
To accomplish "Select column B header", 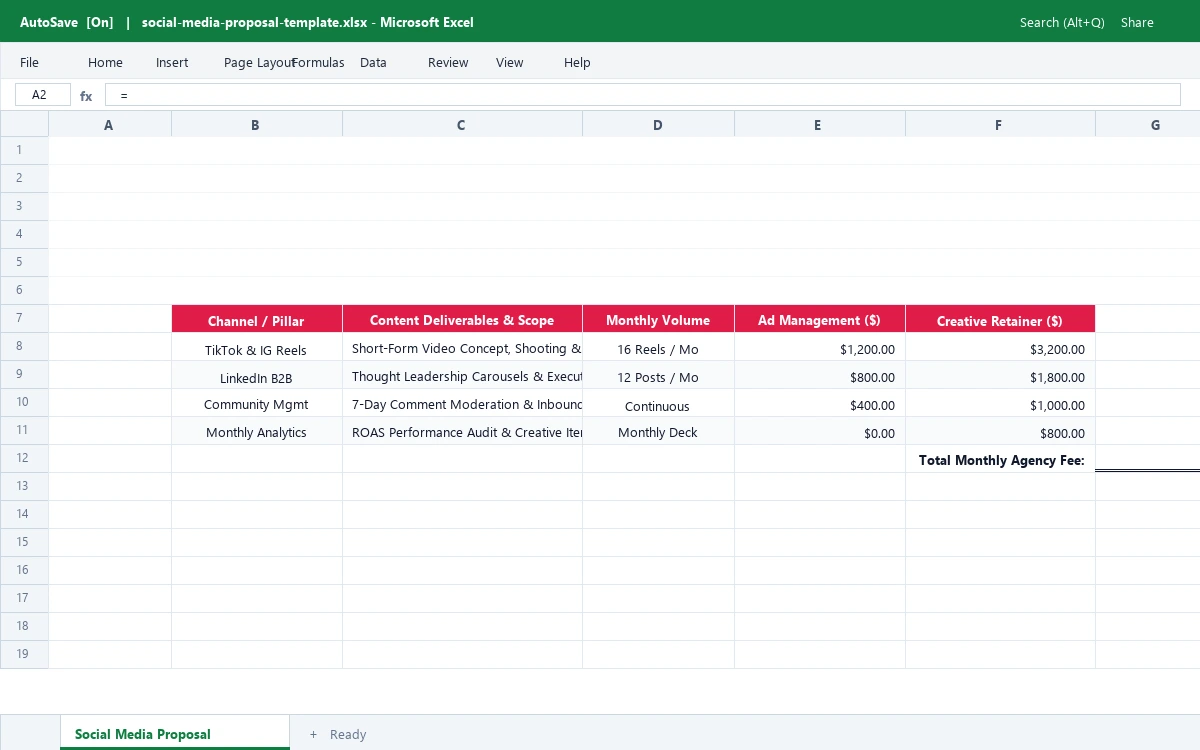I will pyautogui.click(x=257, y=124).
